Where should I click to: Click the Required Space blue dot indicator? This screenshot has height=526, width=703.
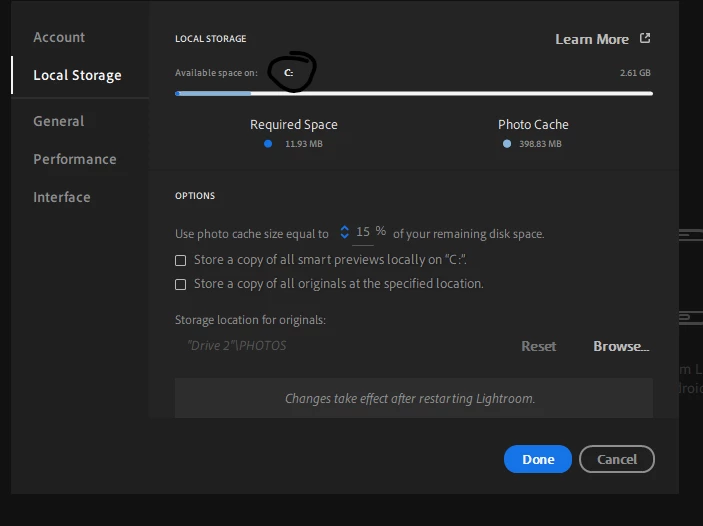(268, 144)
